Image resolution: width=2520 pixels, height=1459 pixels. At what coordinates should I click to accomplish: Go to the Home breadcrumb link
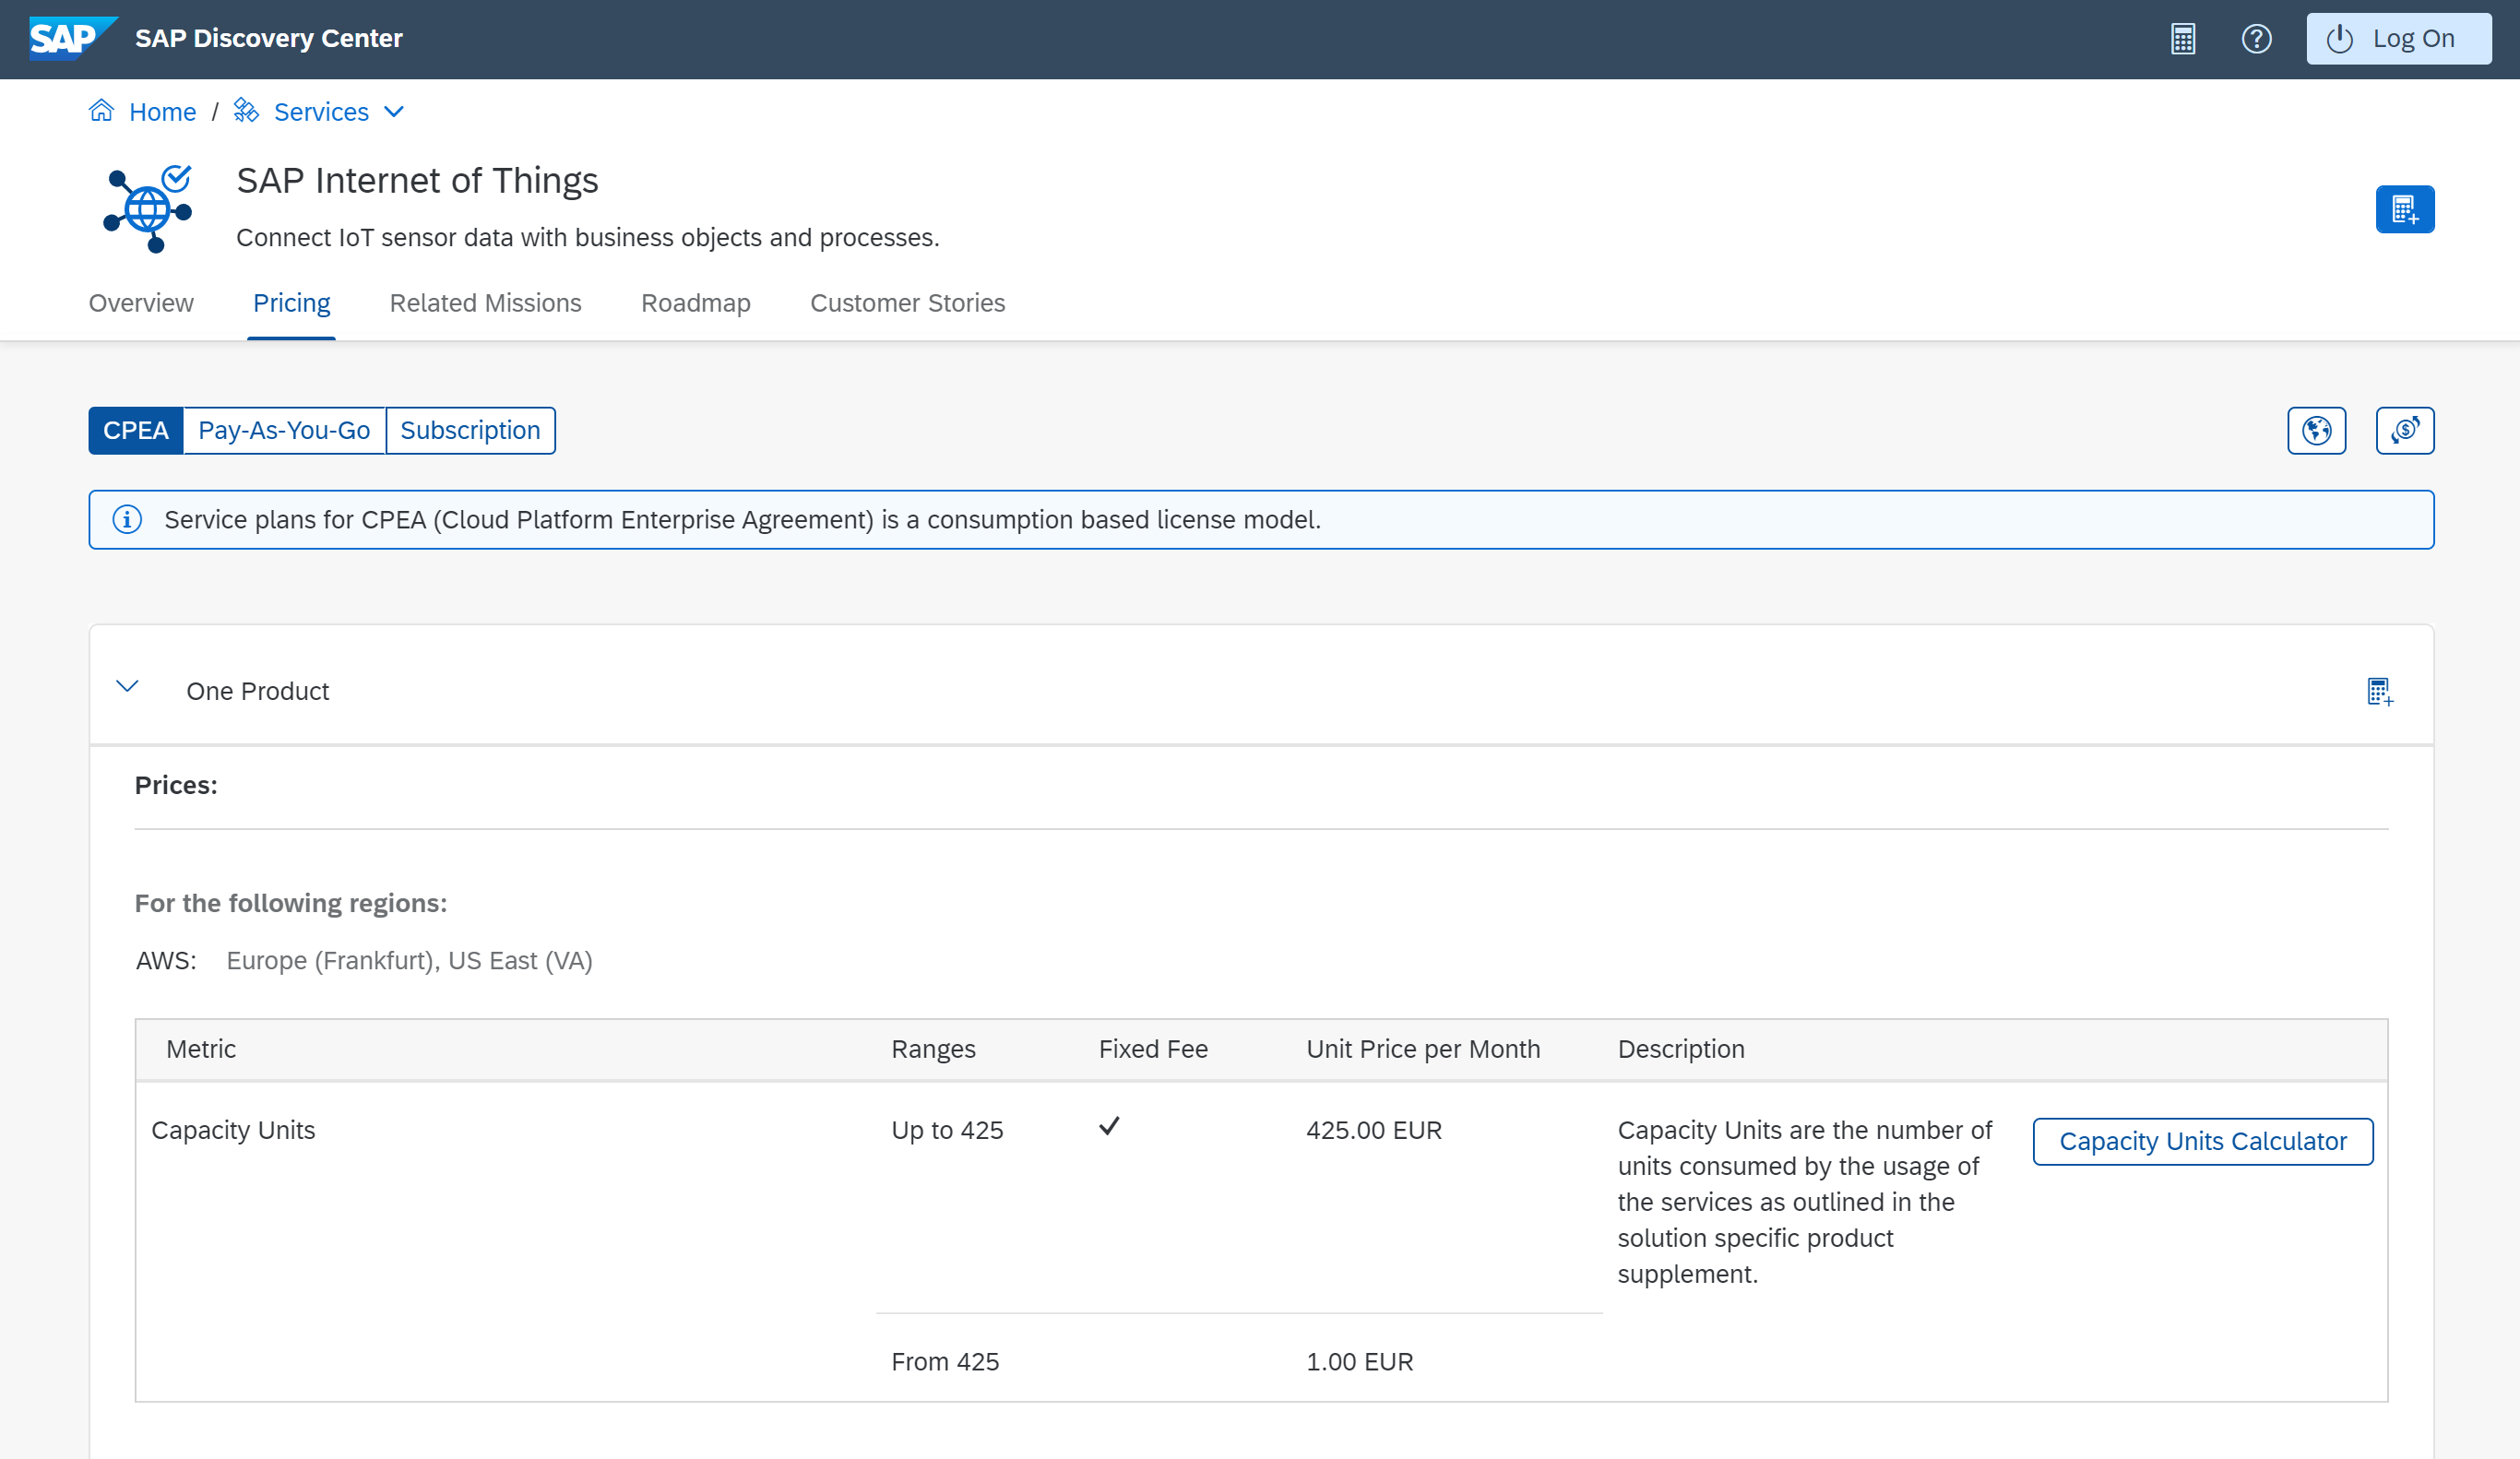(x=162, y=112)
